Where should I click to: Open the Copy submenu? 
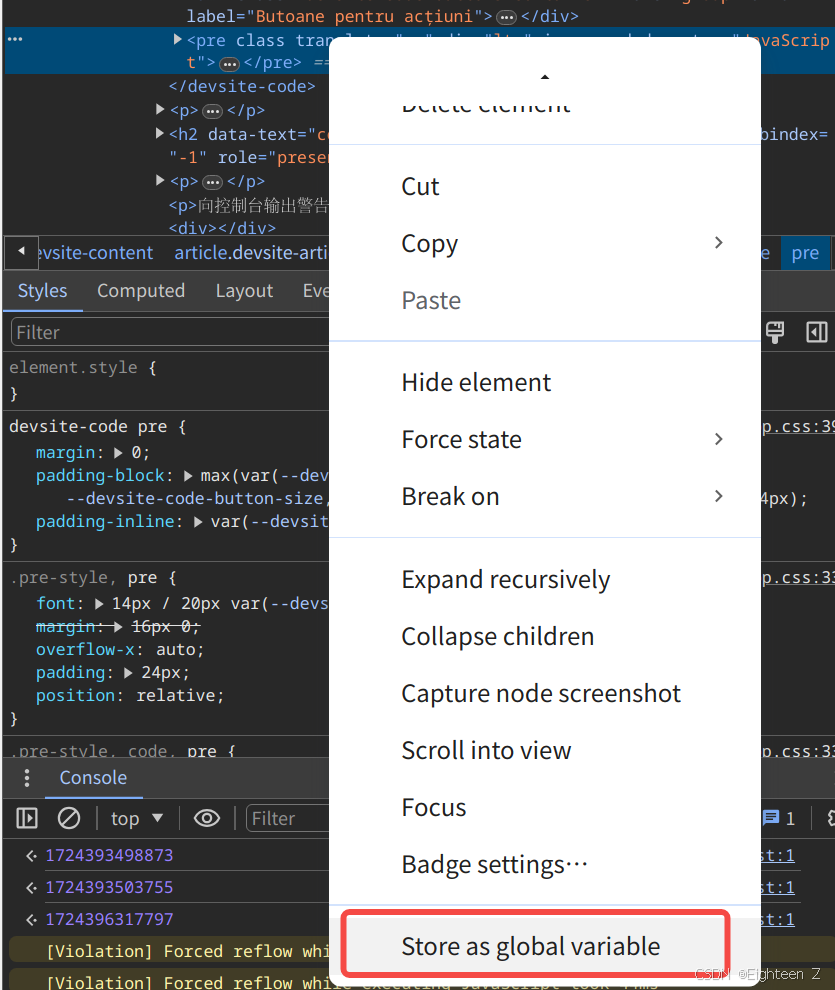(545, 243)
